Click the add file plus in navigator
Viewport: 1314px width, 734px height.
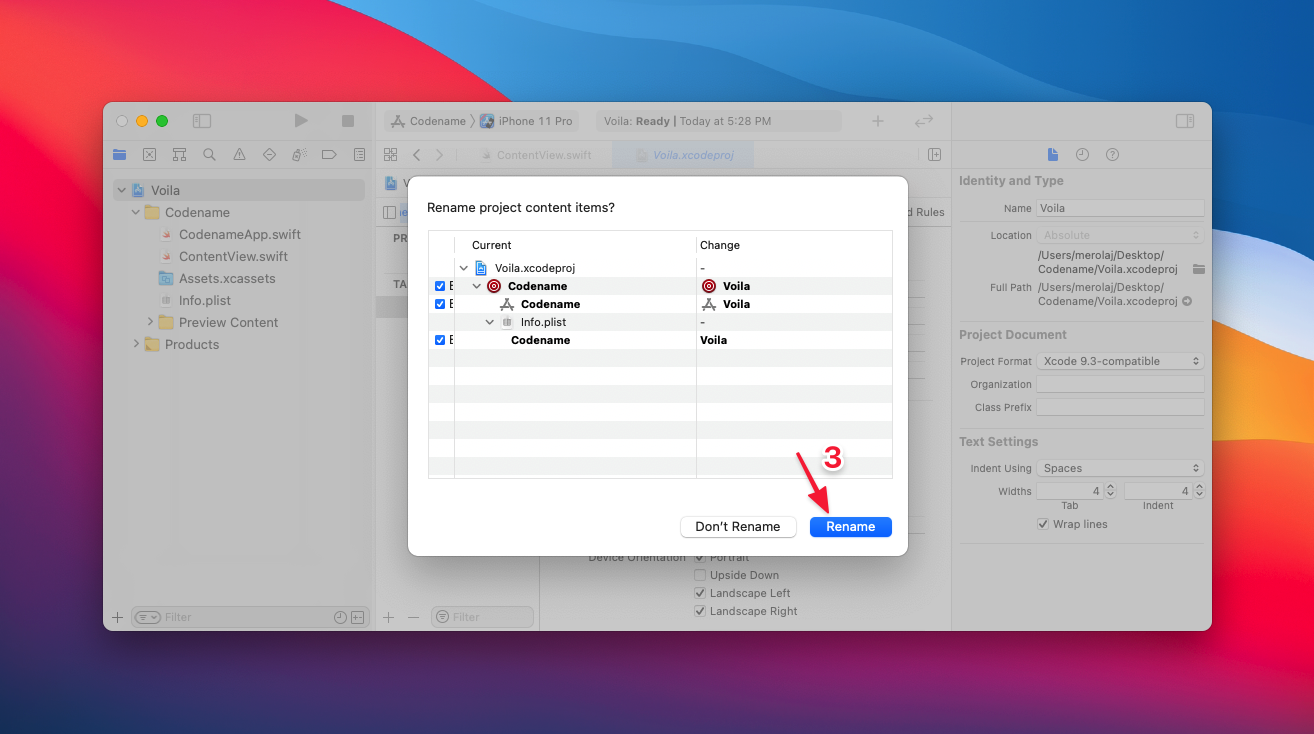[118, 617]
